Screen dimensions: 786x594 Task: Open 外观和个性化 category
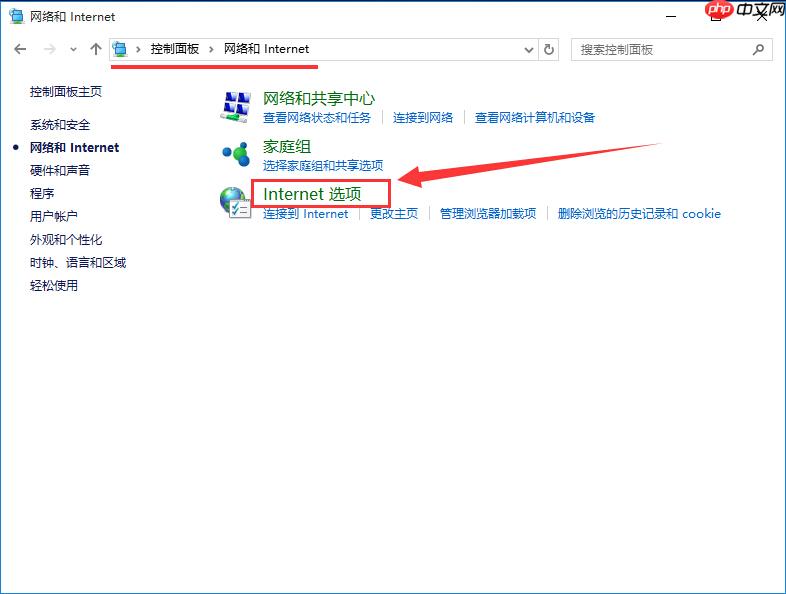click(66, 240)
